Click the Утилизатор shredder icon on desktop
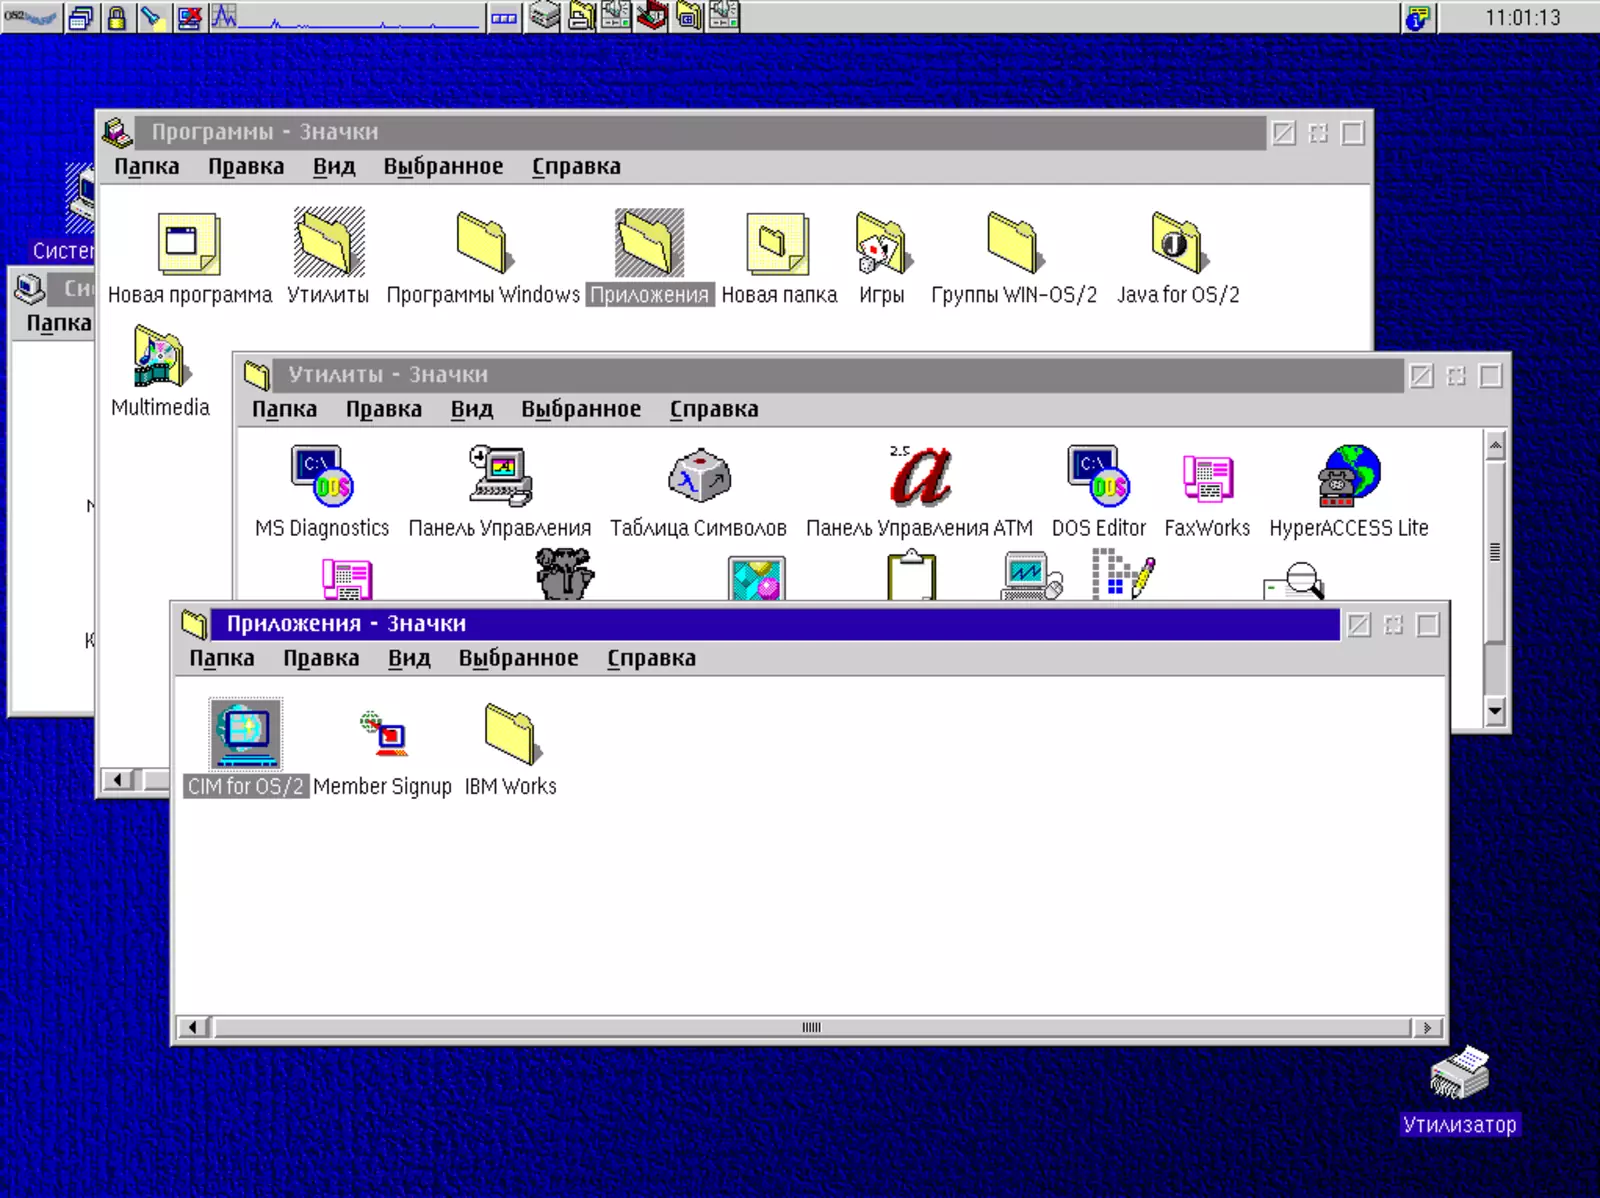This screenshot has height=1198, width=1600. pos(1459,1073)
